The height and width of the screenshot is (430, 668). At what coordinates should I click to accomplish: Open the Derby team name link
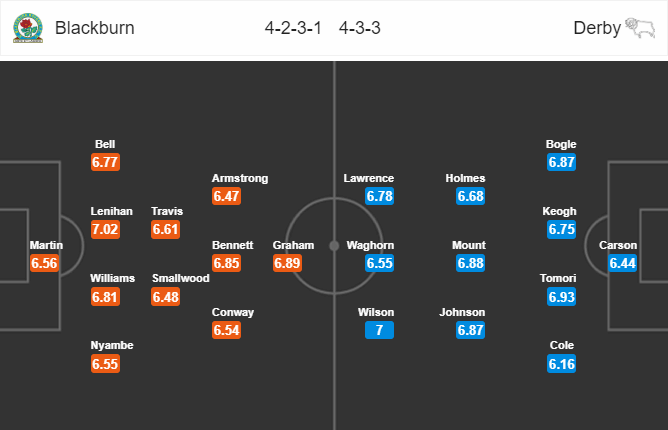597,28
